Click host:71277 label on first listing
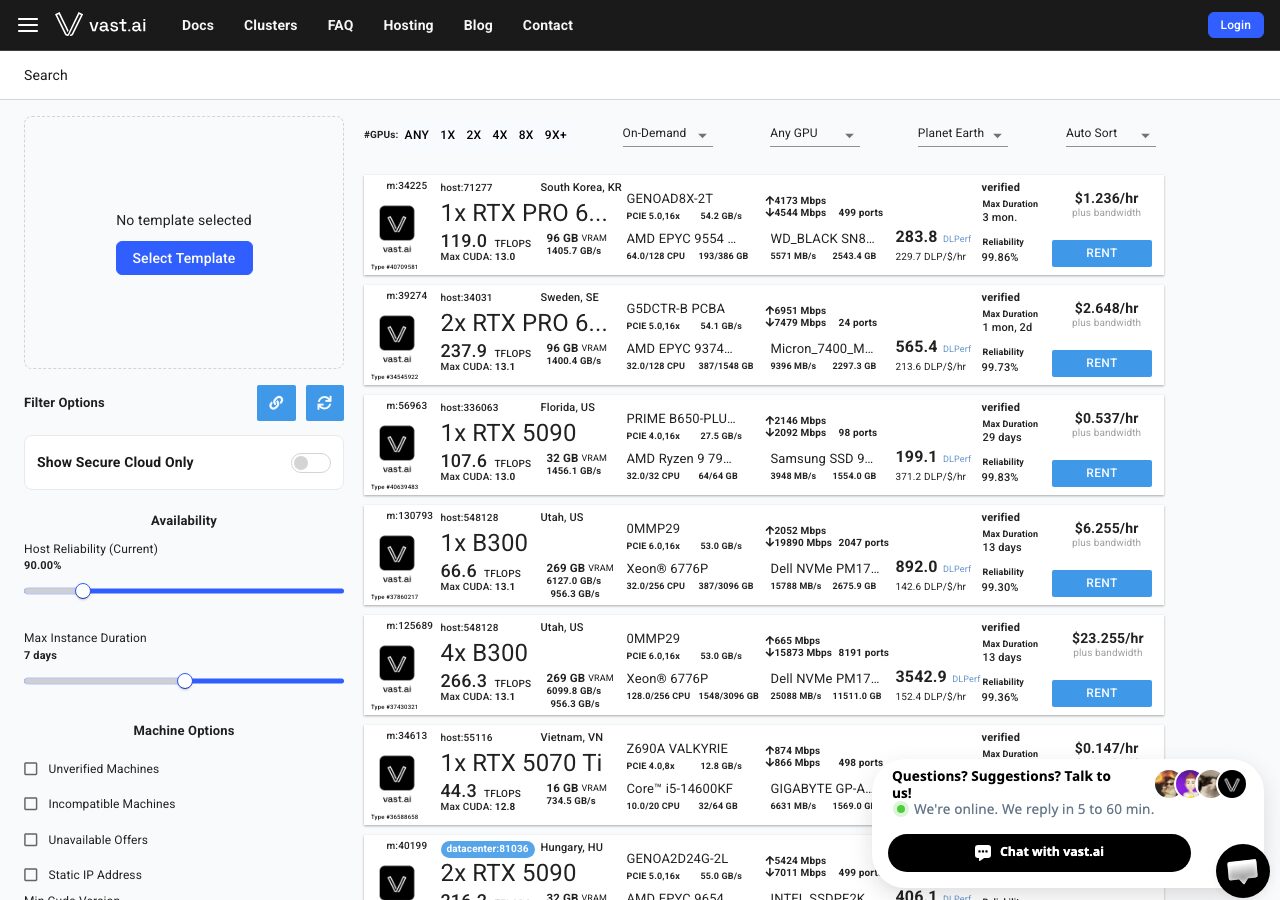The image size is (1280, 900). coord(467,188)
